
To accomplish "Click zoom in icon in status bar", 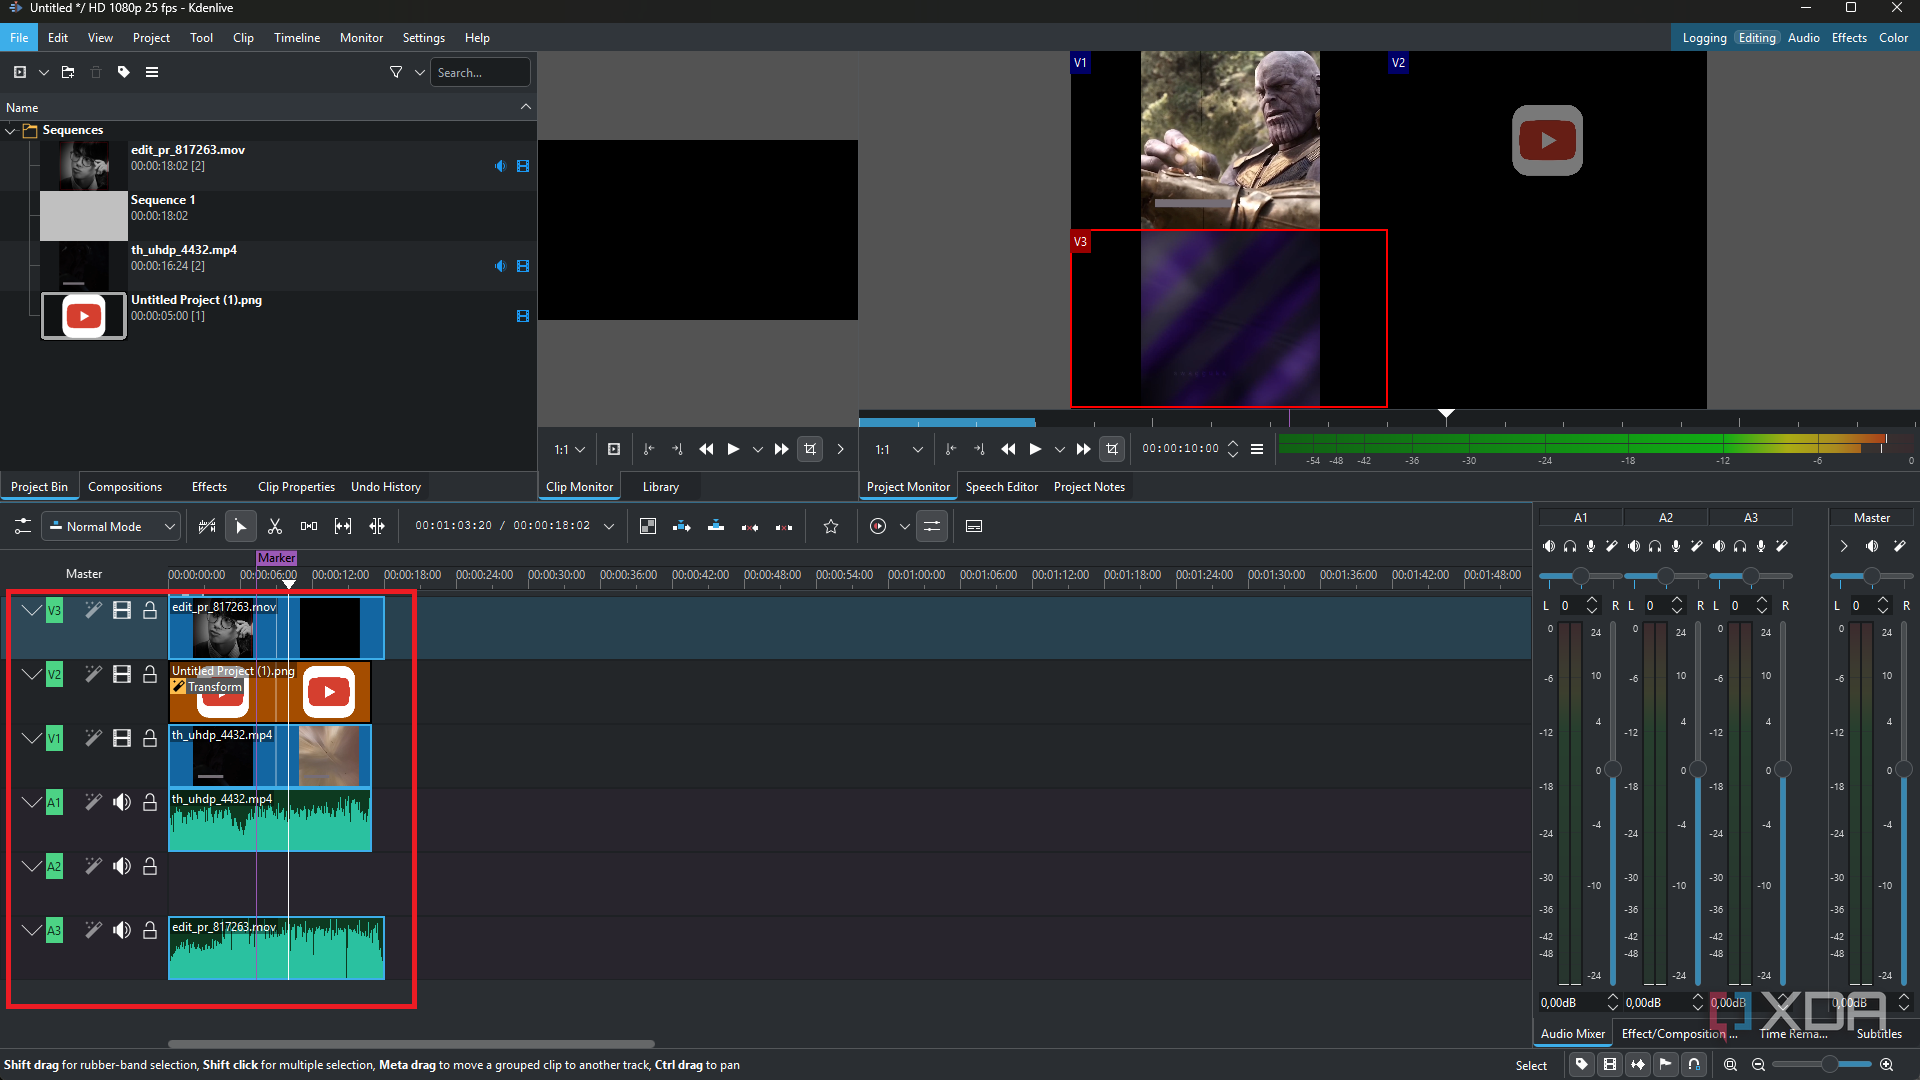I will click(1886, 1065).
